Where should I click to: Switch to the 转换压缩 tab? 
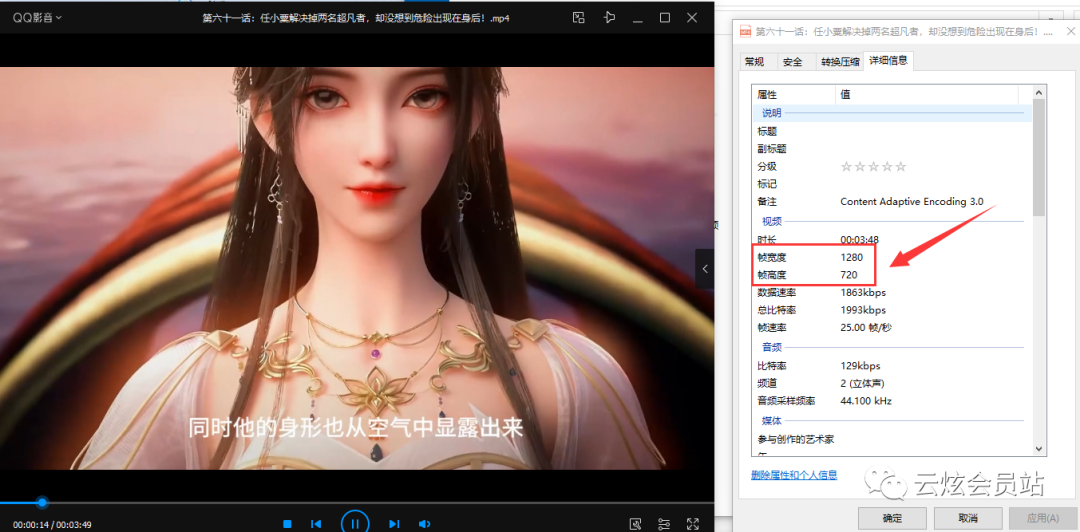coord(840,62)
